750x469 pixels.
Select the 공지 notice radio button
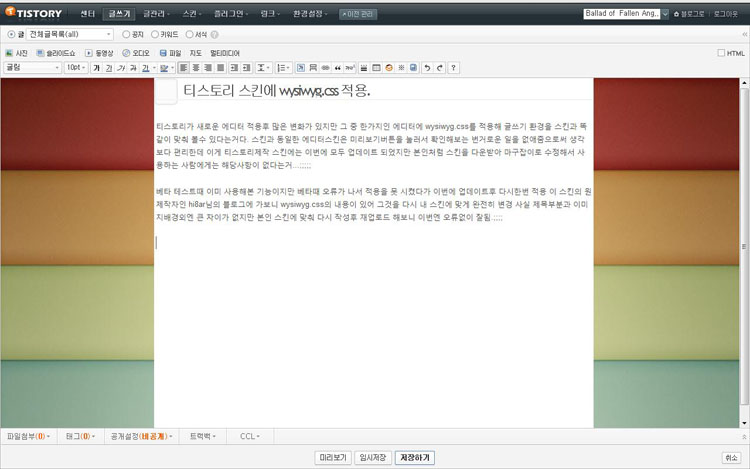click(126, 34)
